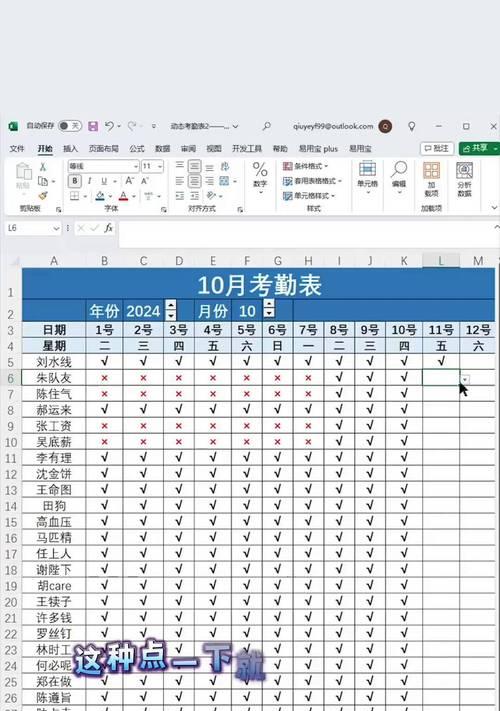Click the Save disk icon
This screenshot has width=500, height=711.
[93, 126]
